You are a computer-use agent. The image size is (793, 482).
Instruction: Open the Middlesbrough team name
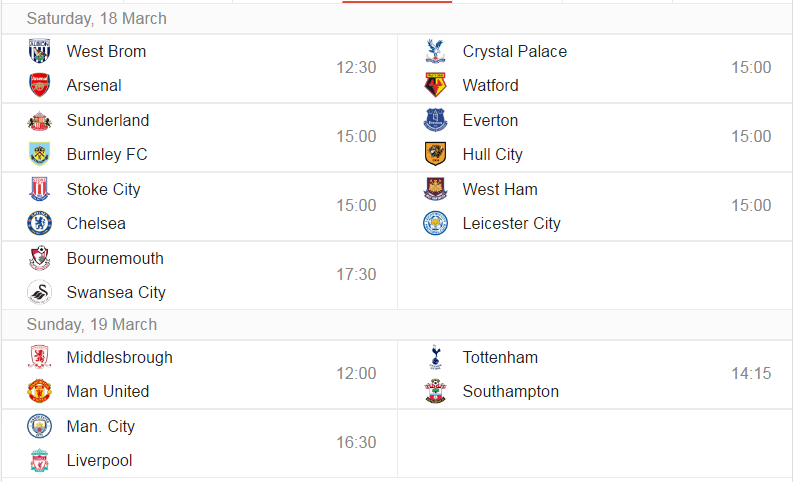(119, 358)
